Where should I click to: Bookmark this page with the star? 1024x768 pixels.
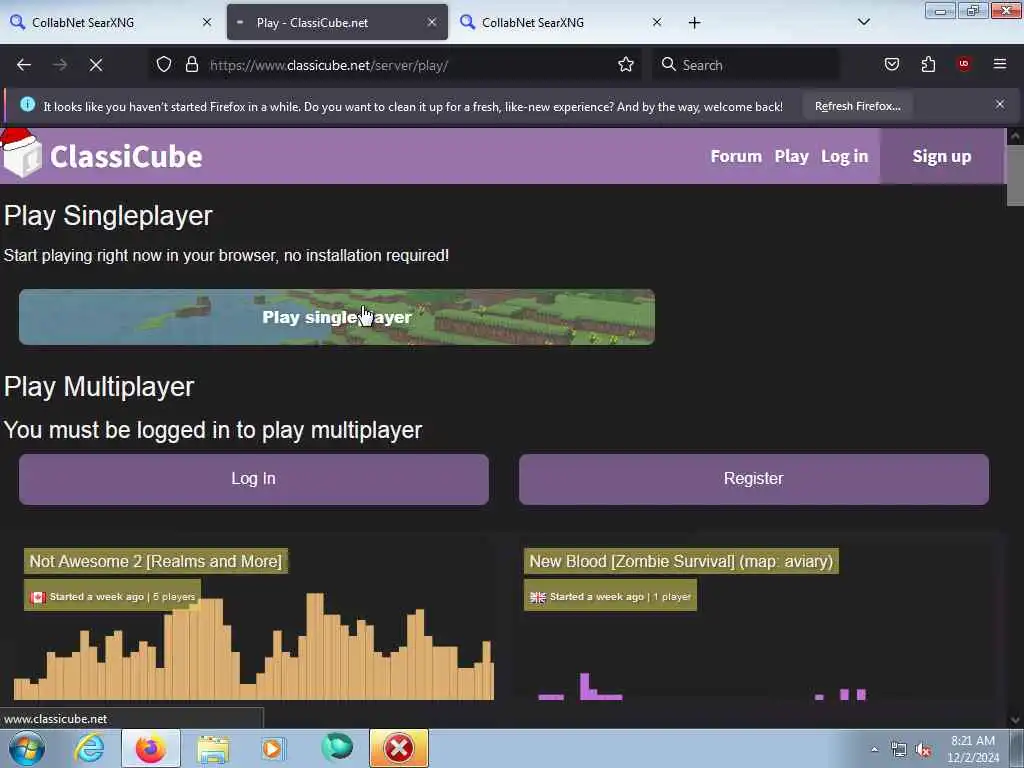click(x=626, y=65)
